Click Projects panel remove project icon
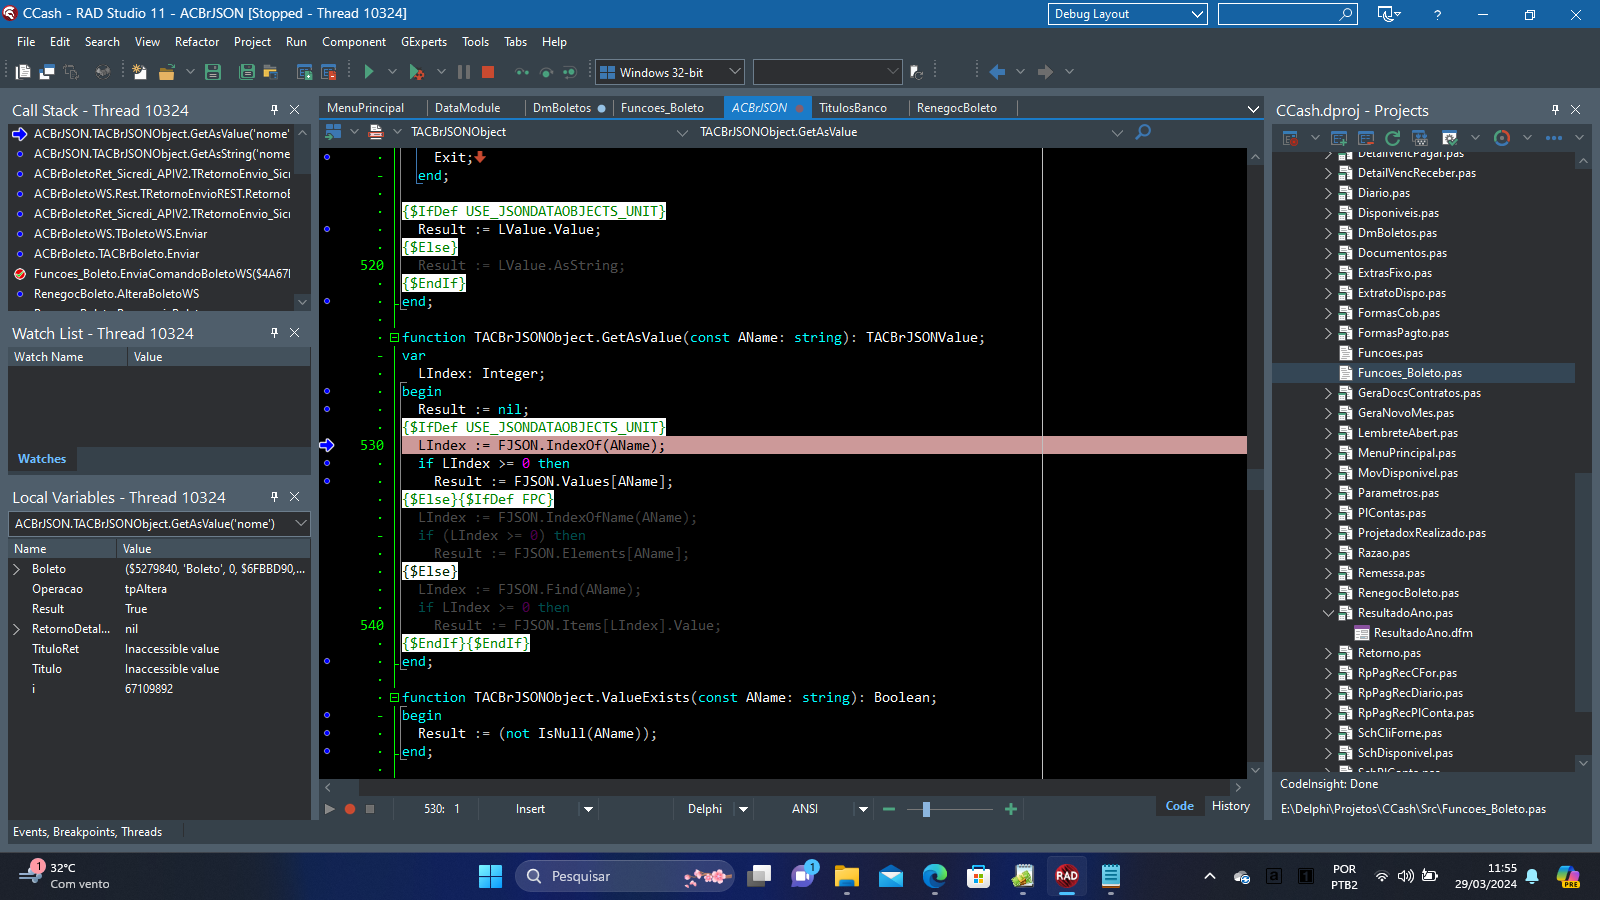 coord(1366,138)
